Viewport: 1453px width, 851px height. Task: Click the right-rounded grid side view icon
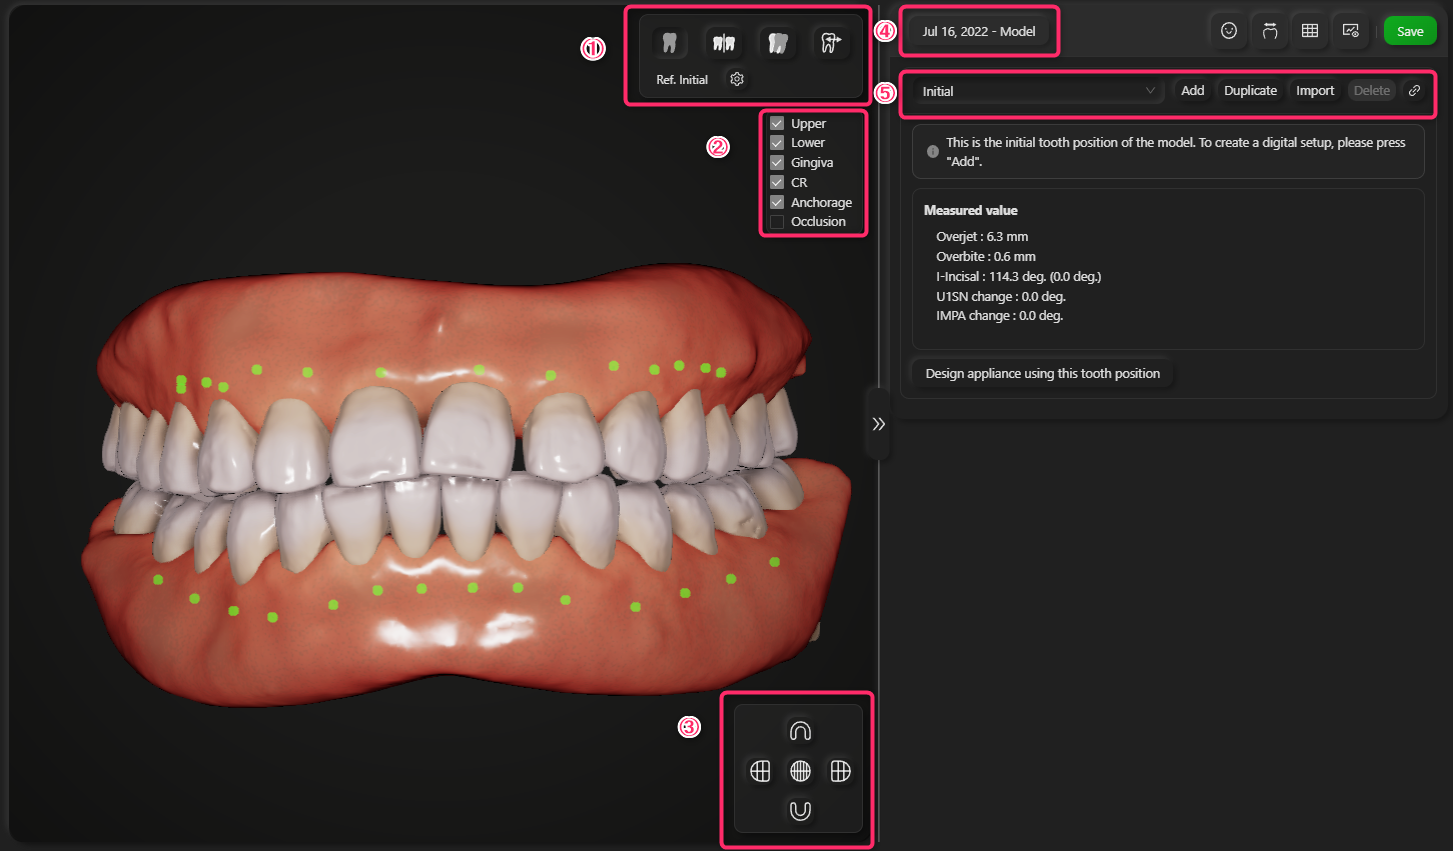840,771
